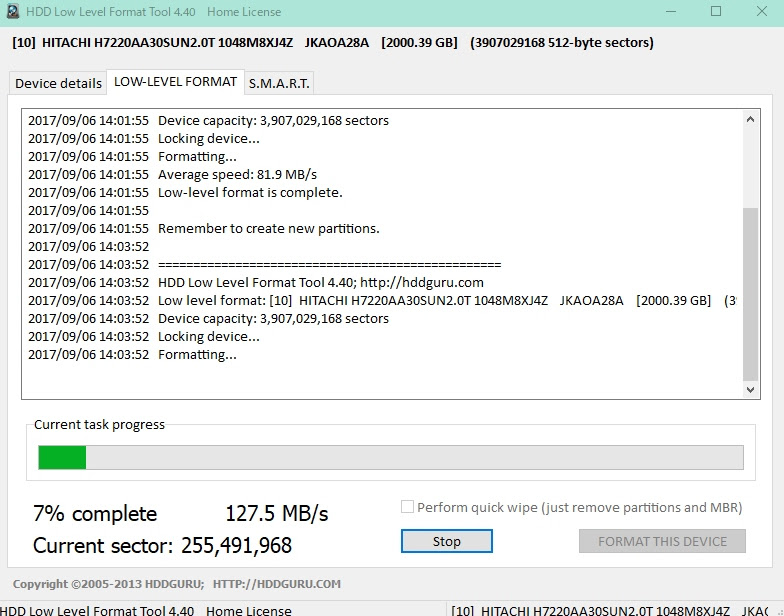
Task: Minimize the HDD Low Level Format window
Action: tap(668, 12)
